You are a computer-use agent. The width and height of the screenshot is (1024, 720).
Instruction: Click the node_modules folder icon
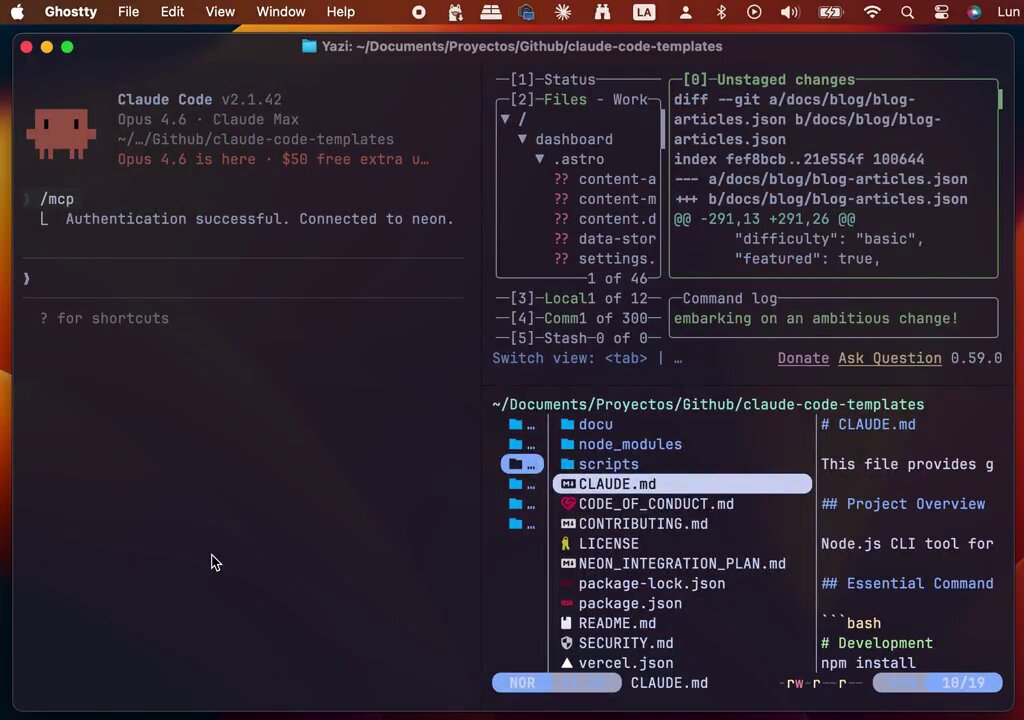click(567, 444)
